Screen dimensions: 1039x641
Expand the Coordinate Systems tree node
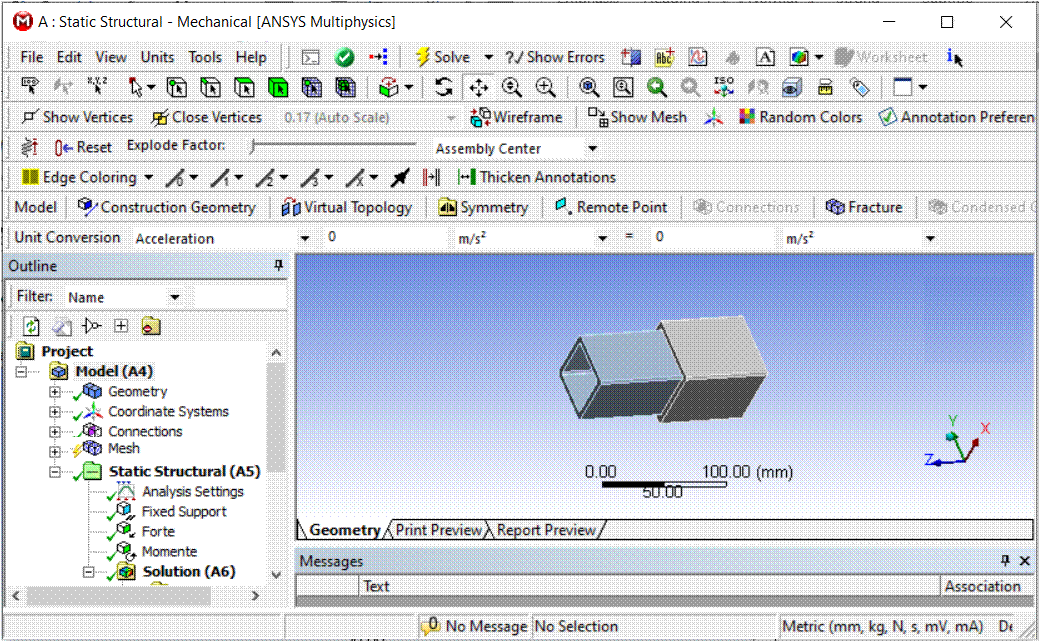[x=55, y=412]
